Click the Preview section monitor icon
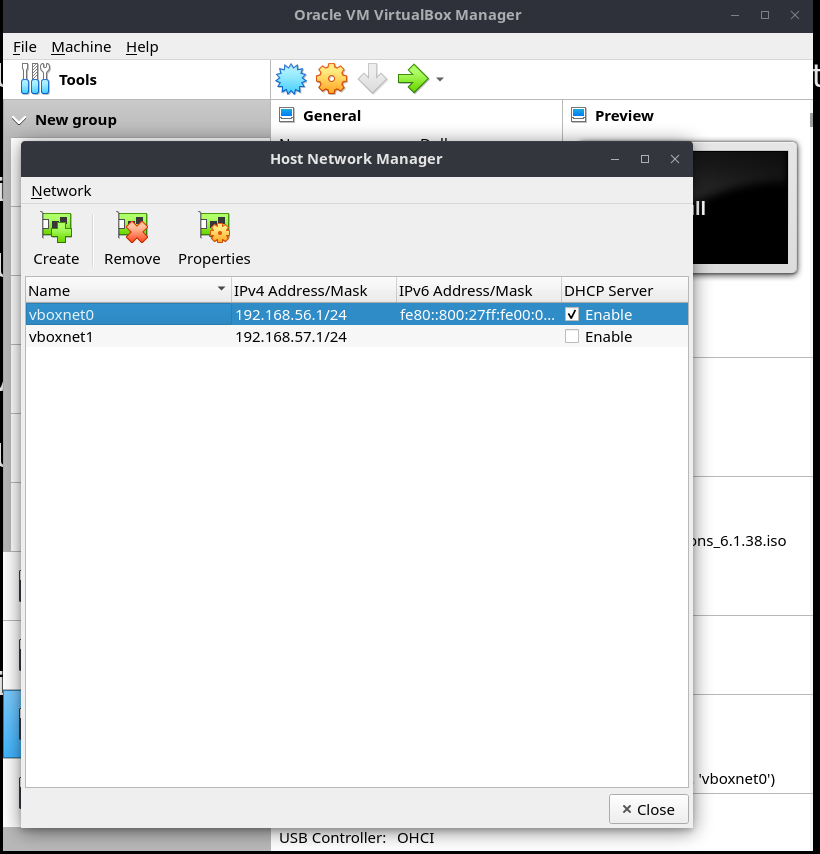 pyautogui.click(x=578, y=115)
